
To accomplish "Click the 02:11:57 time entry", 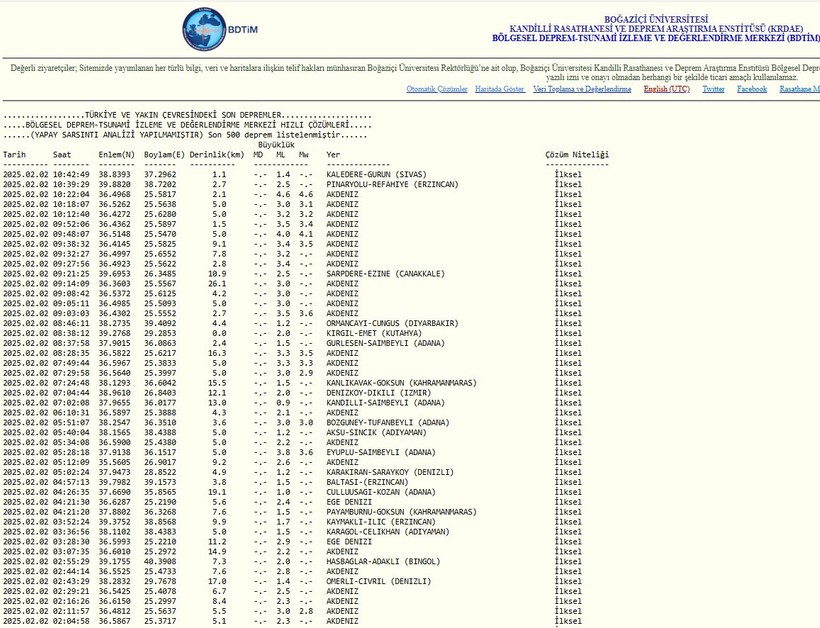I will click(x=71, y=612).
